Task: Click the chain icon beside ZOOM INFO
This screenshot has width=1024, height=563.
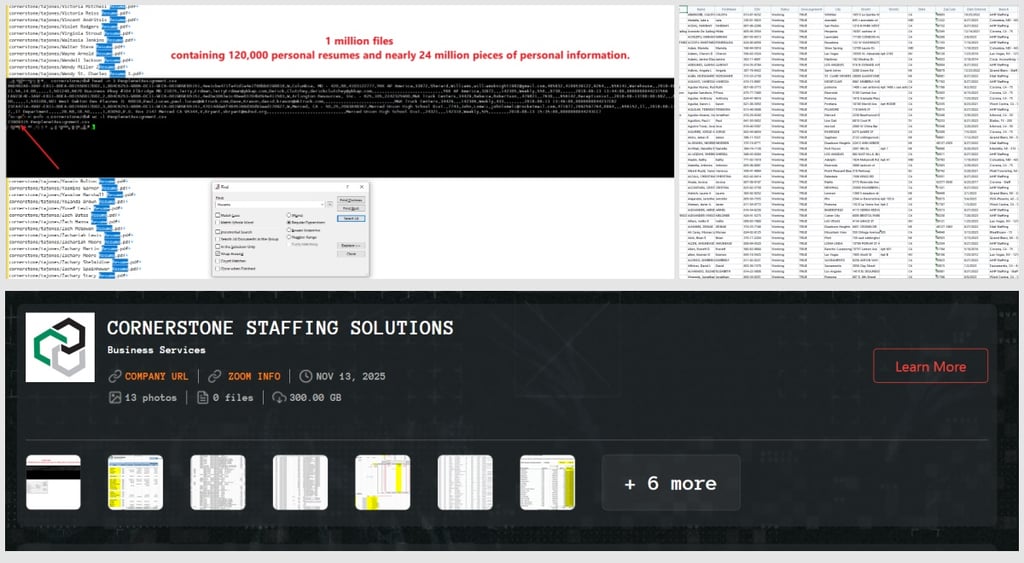Action: 214,376
